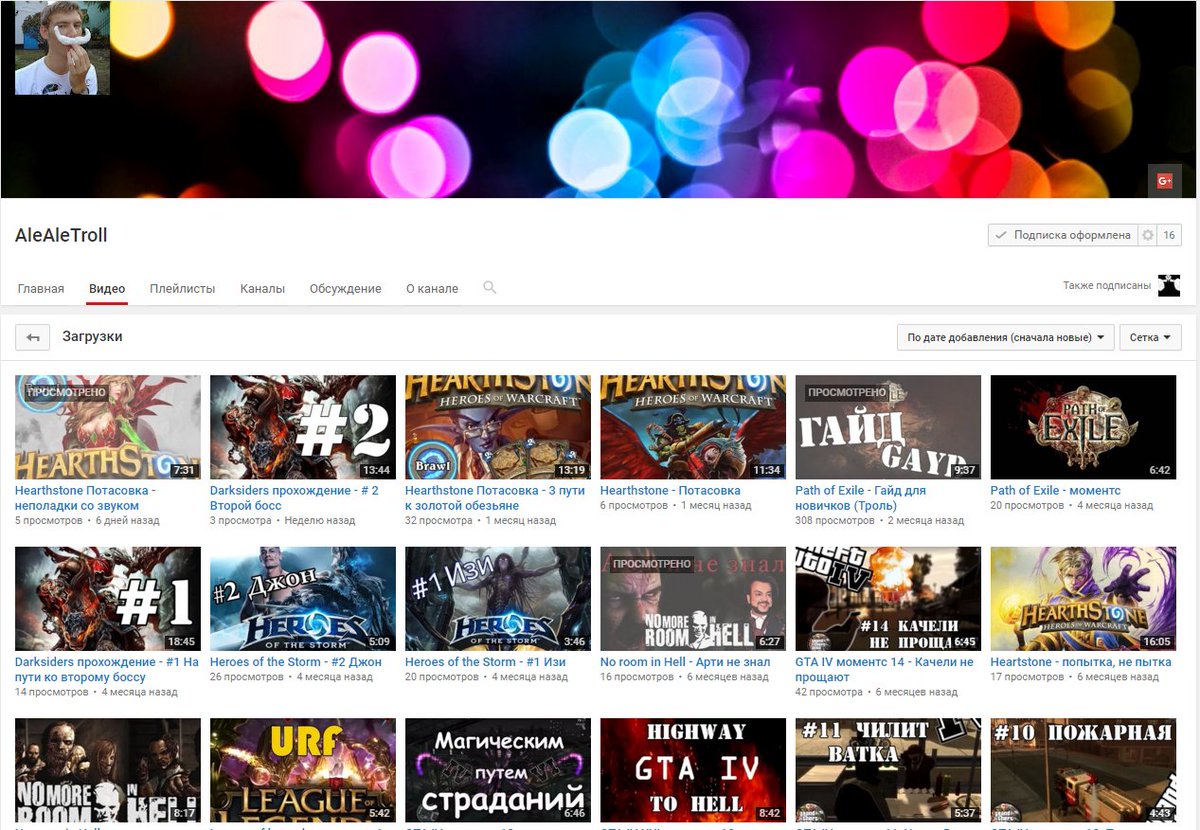
Task: Open link Path of Exile - моментс
Action: (x=1055, y=491)
